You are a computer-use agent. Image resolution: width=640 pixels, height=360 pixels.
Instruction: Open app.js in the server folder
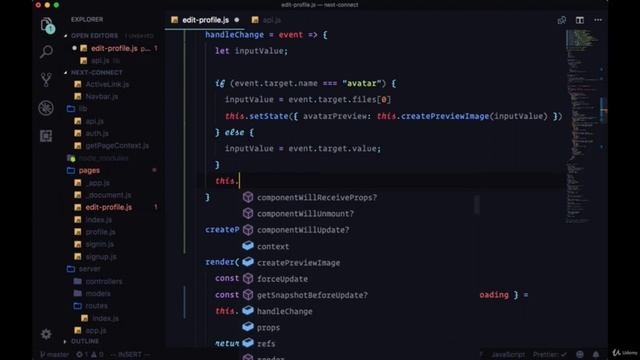[96, 330]
